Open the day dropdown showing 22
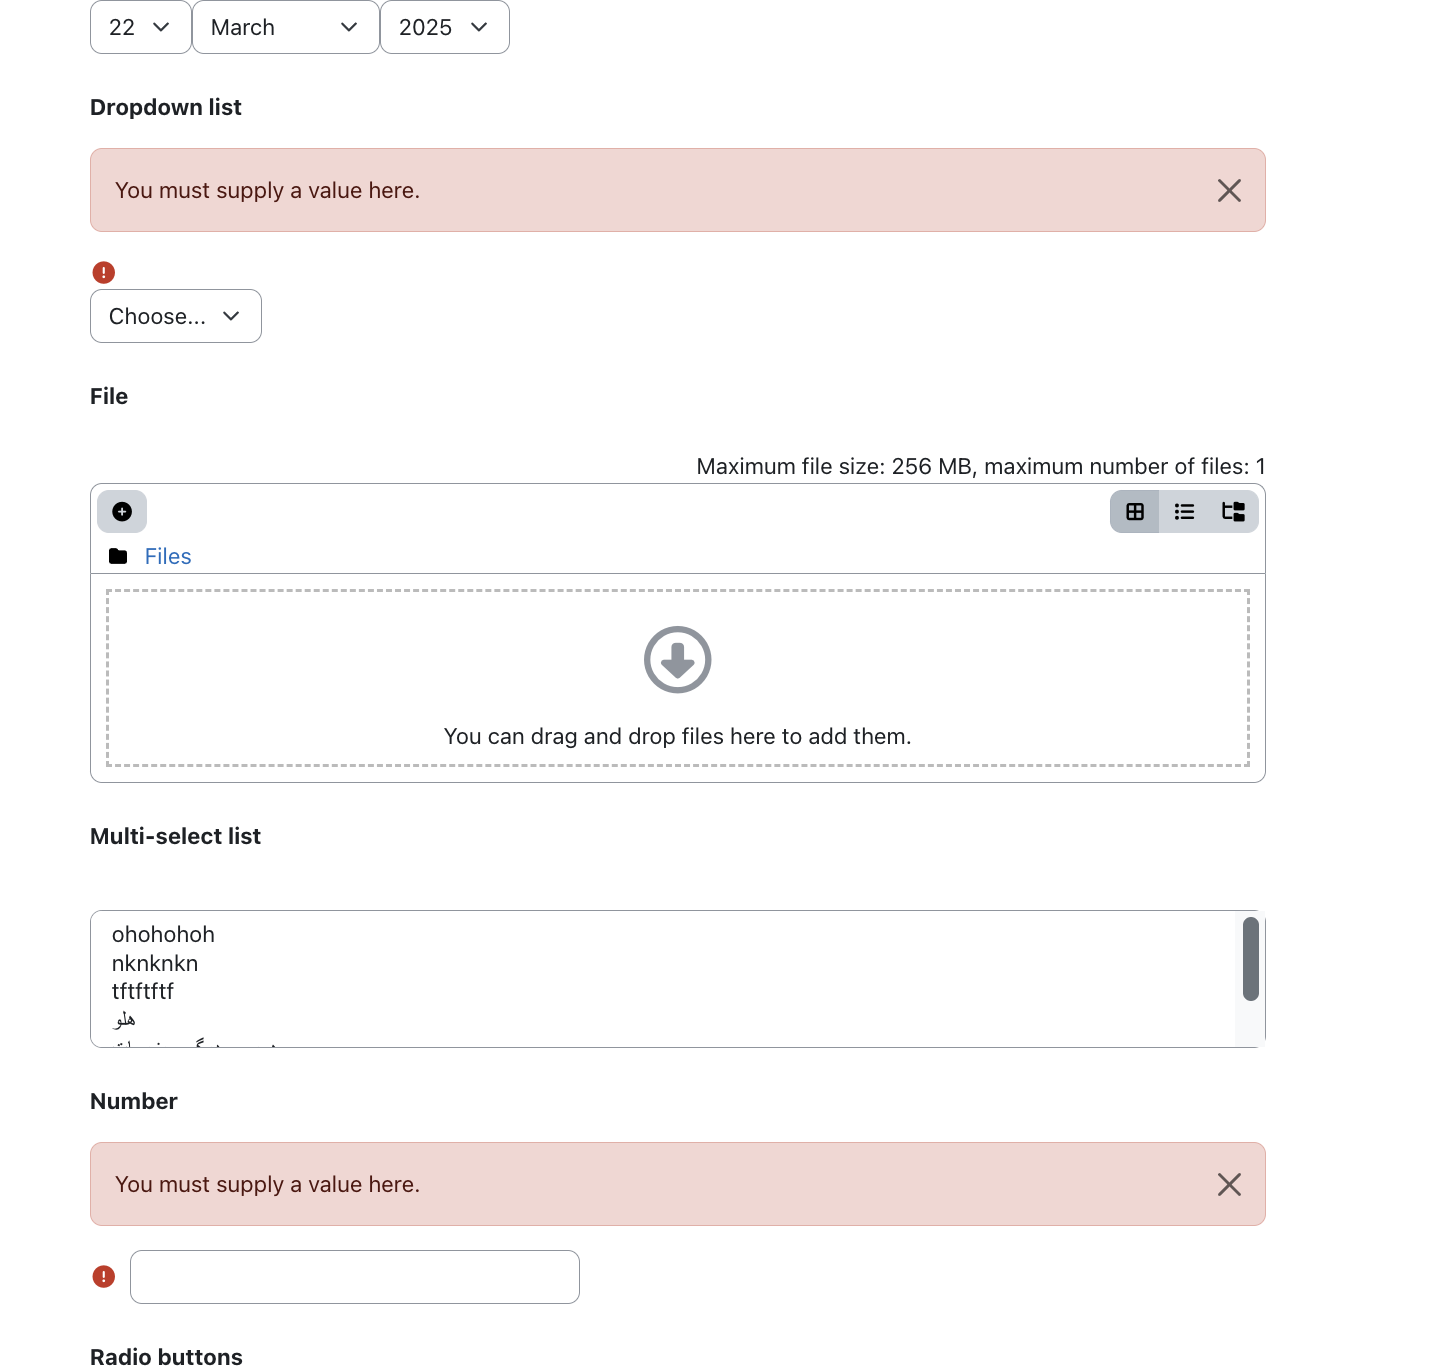The image size is (1440, 1366). 140,27
